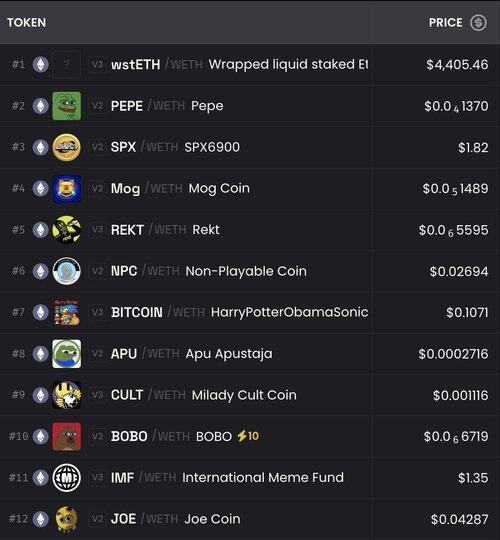Open the CULT/WETH pair row
Viewport: 500px width, 540px height.
pyautogui.click(x=250, y=395)
